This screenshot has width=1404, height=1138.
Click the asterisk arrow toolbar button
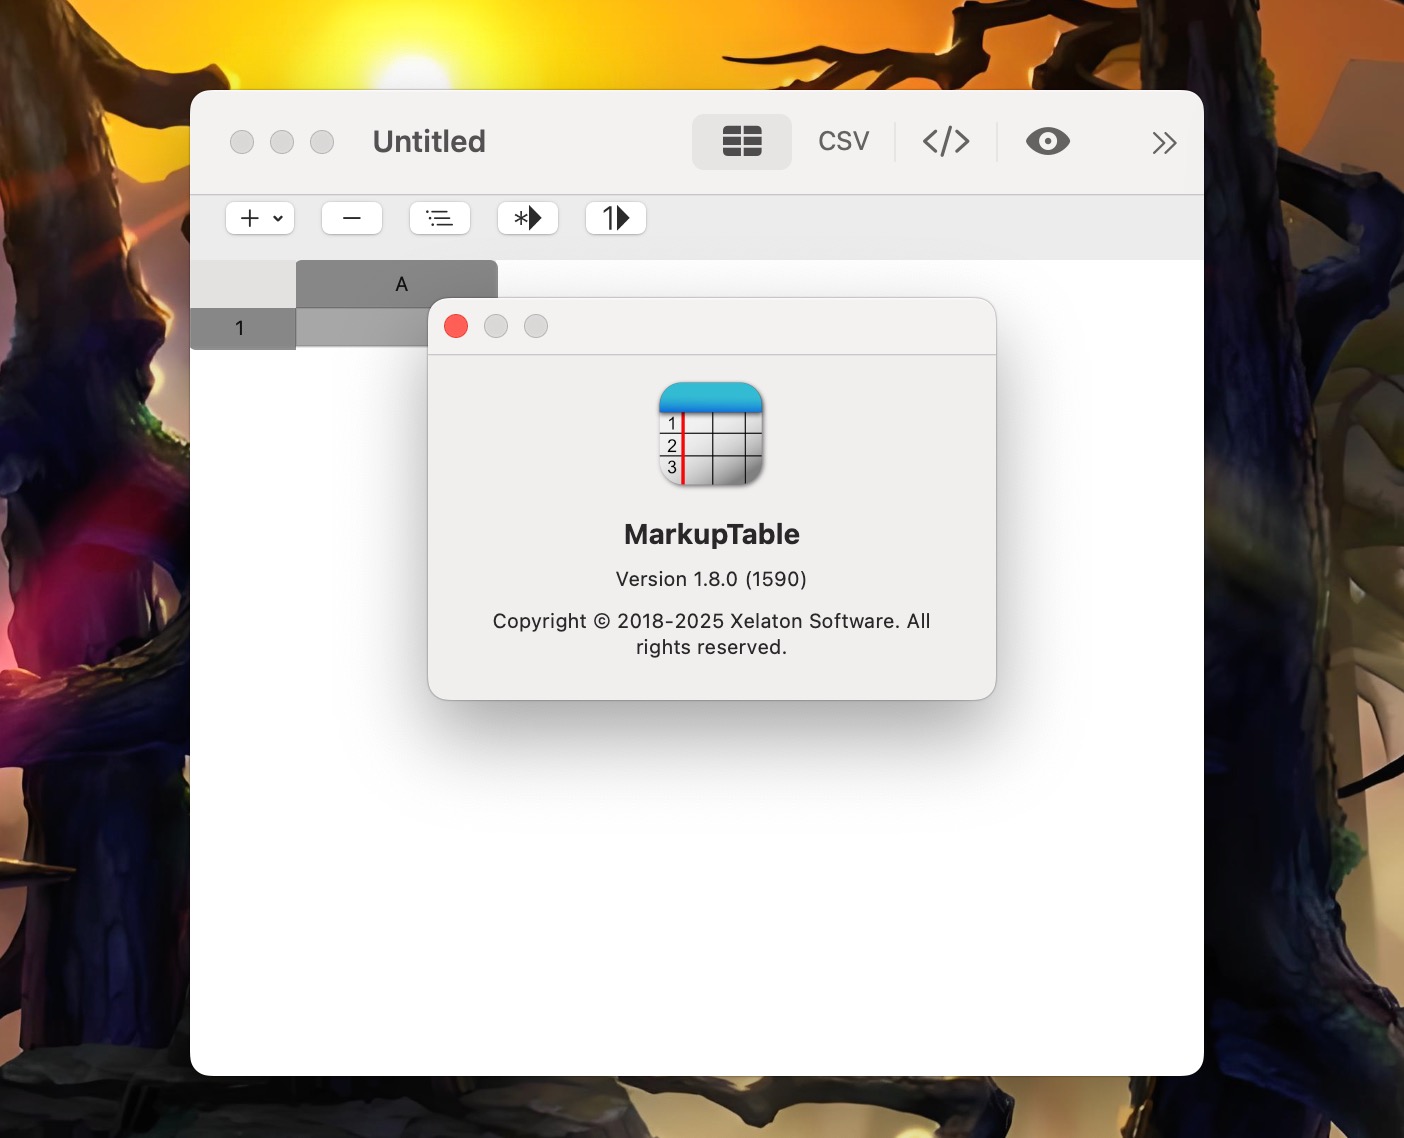point(528,218)
